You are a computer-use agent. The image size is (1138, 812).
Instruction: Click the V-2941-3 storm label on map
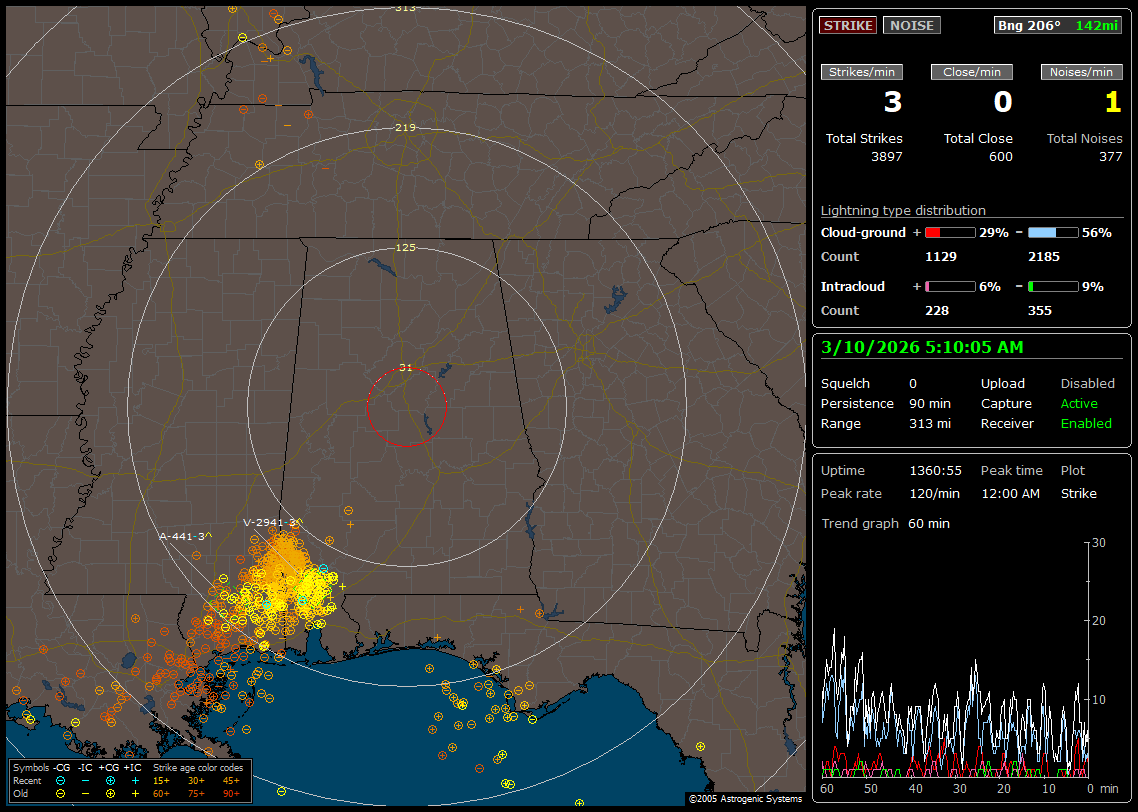tap(270, 522)
